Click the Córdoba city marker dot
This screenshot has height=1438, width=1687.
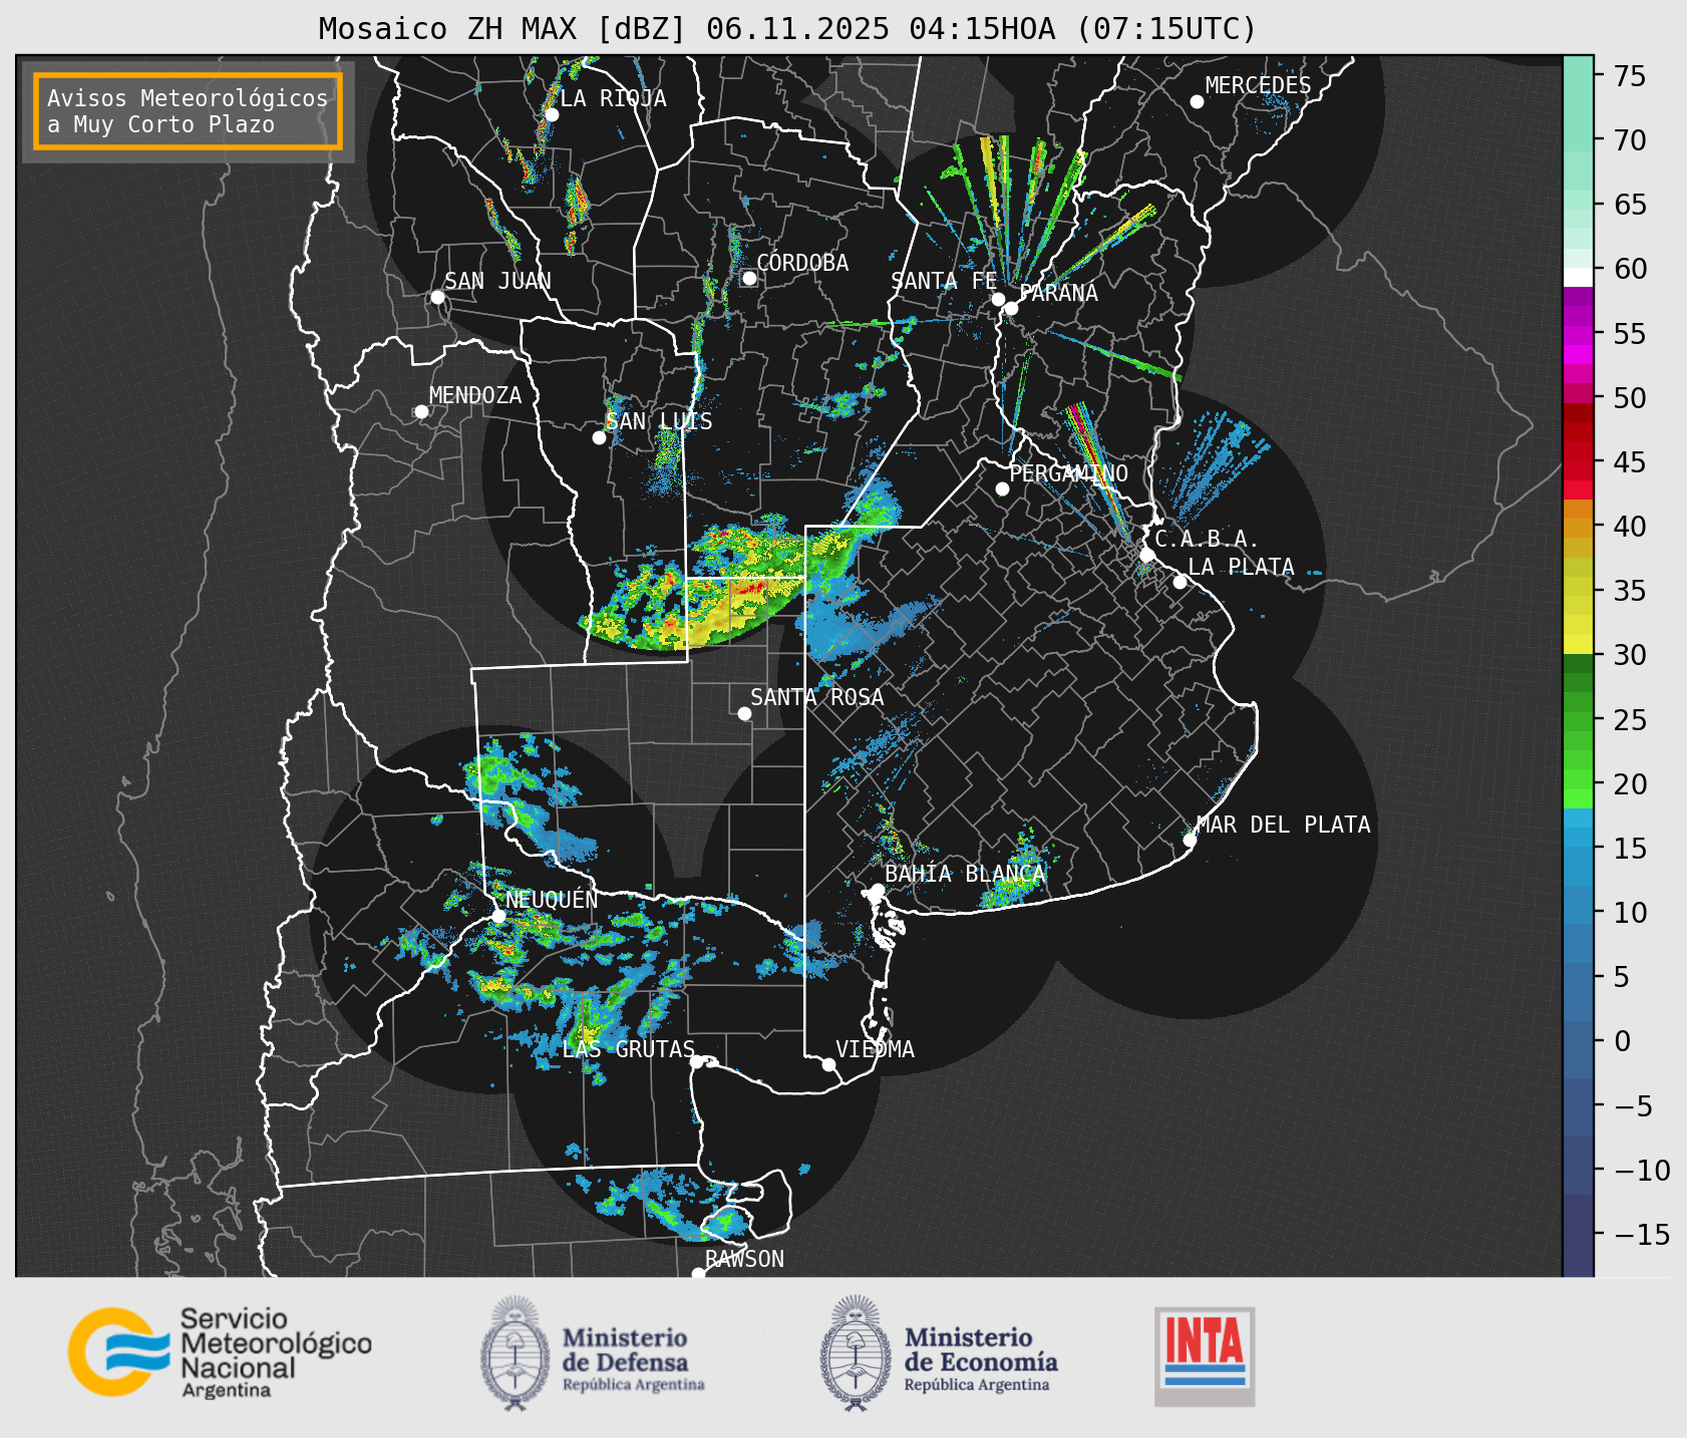749,278
